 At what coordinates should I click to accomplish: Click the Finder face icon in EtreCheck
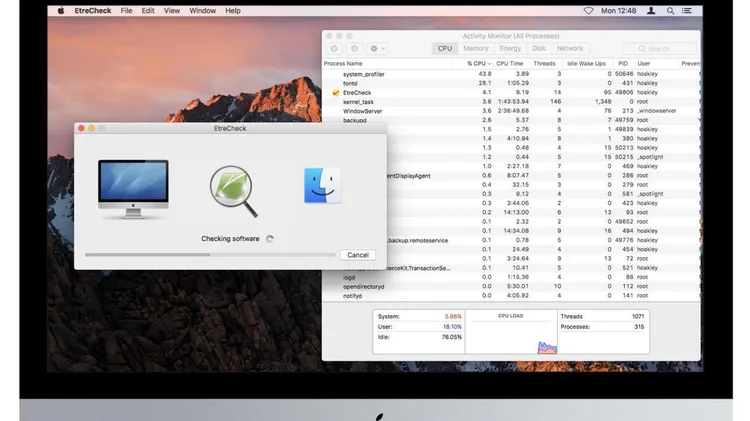point(322,185)
